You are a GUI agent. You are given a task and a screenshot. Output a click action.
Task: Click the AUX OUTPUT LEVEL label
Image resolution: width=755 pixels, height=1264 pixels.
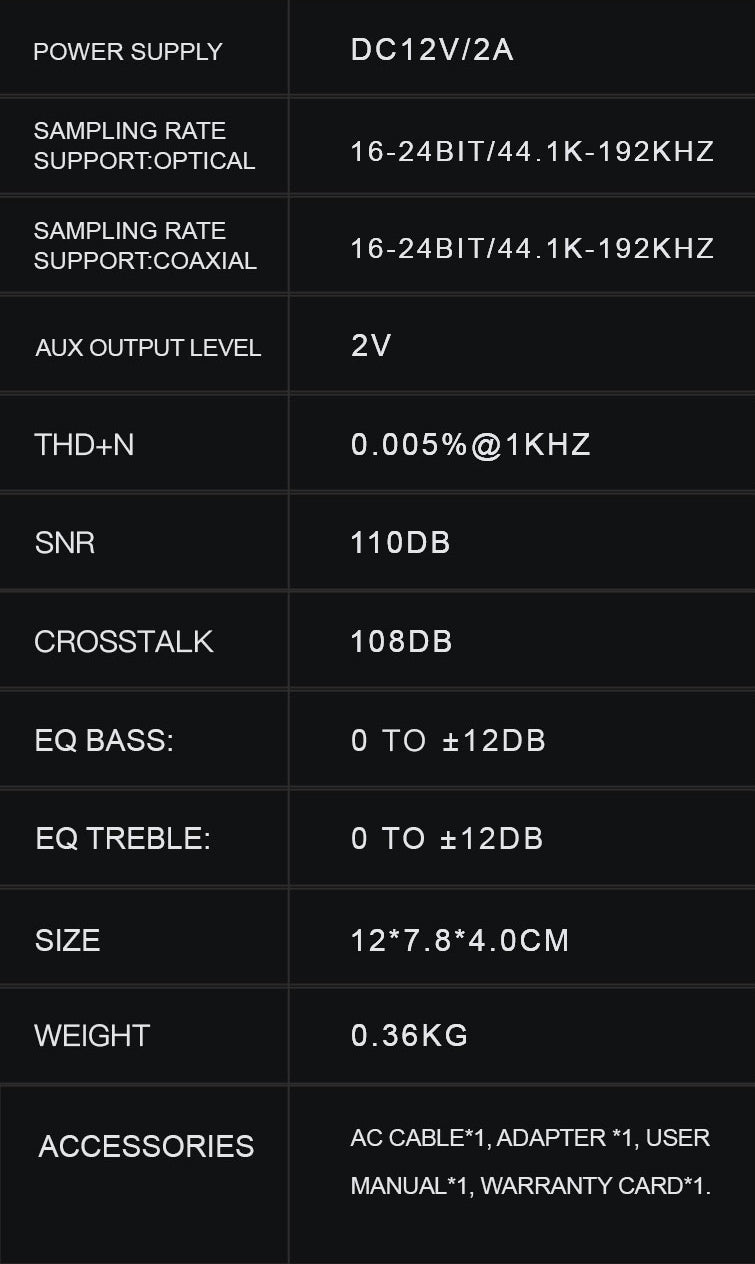tap(148, 348)
